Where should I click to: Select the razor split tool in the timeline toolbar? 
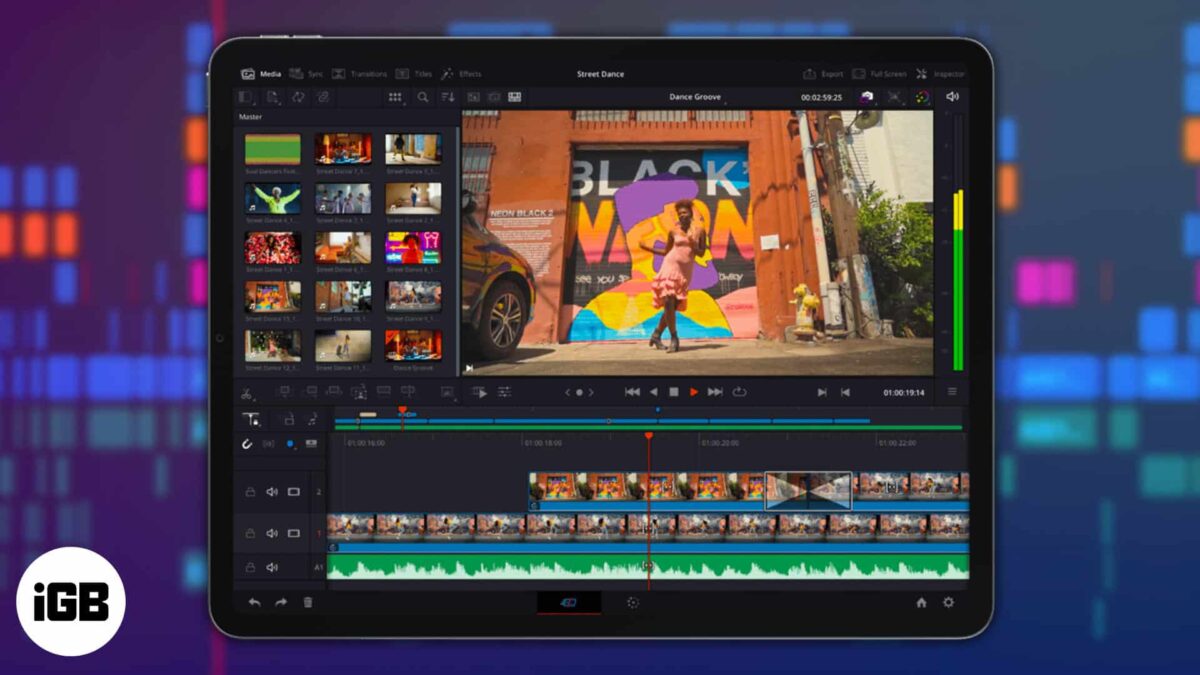pyautogui.click(x=246, y=391)
